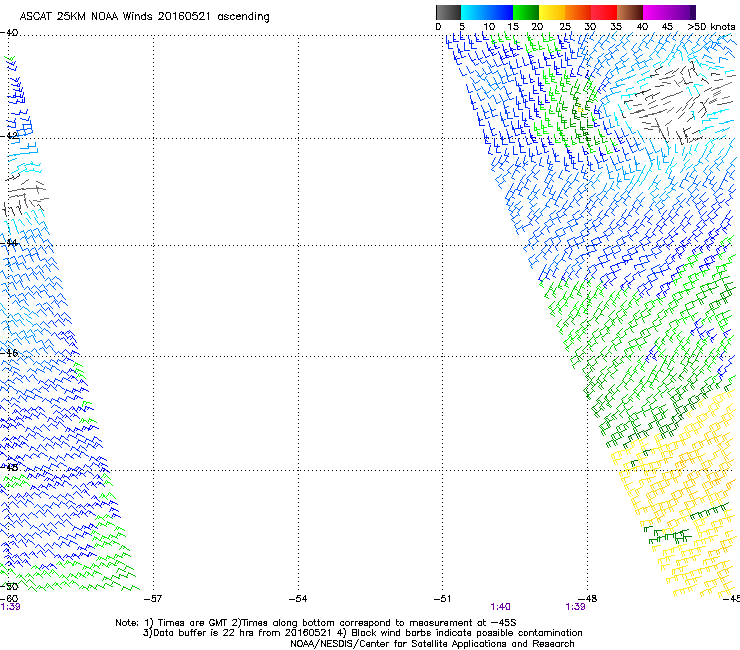This screenshot has width=740, height=650.
Task: Click the -48 longitude axis label
Action: (588, 599)
